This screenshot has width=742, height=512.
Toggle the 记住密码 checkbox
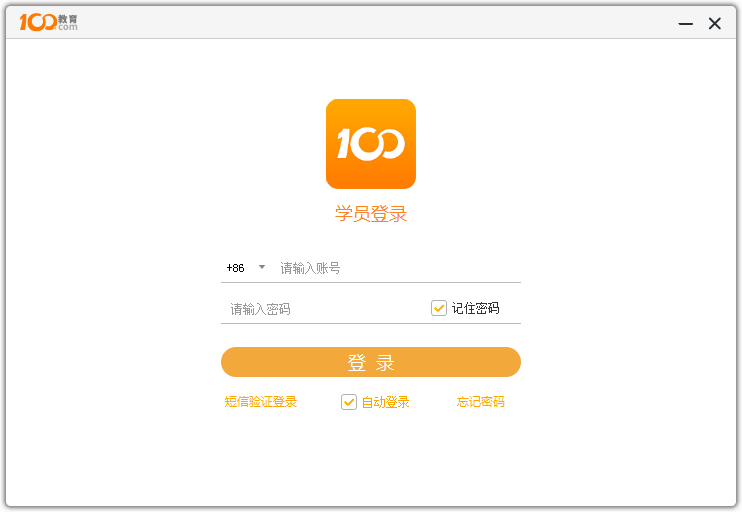click(x=439, y=308)
